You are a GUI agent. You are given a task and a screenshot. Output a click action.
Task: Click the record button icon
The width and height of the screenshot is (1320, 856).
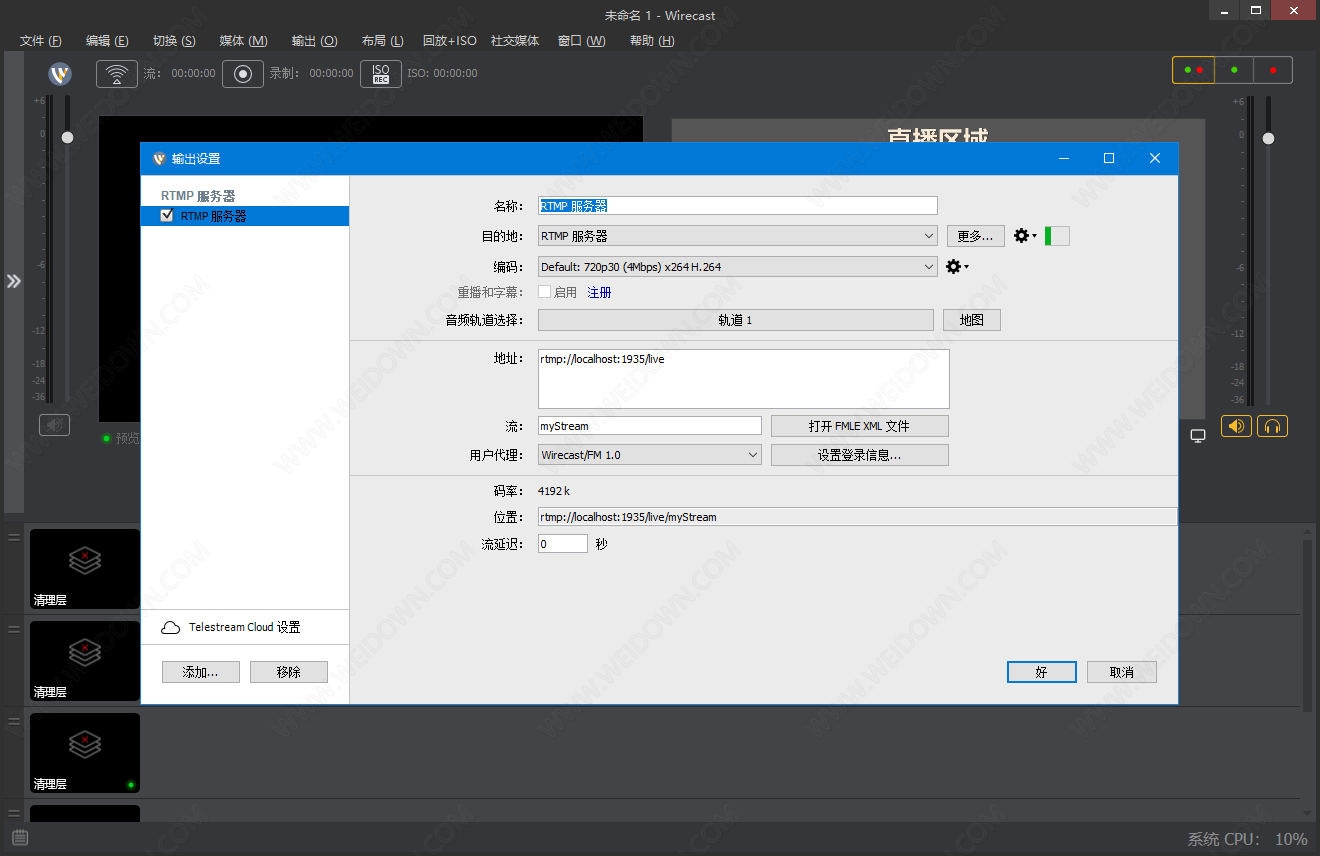point(242,74)
